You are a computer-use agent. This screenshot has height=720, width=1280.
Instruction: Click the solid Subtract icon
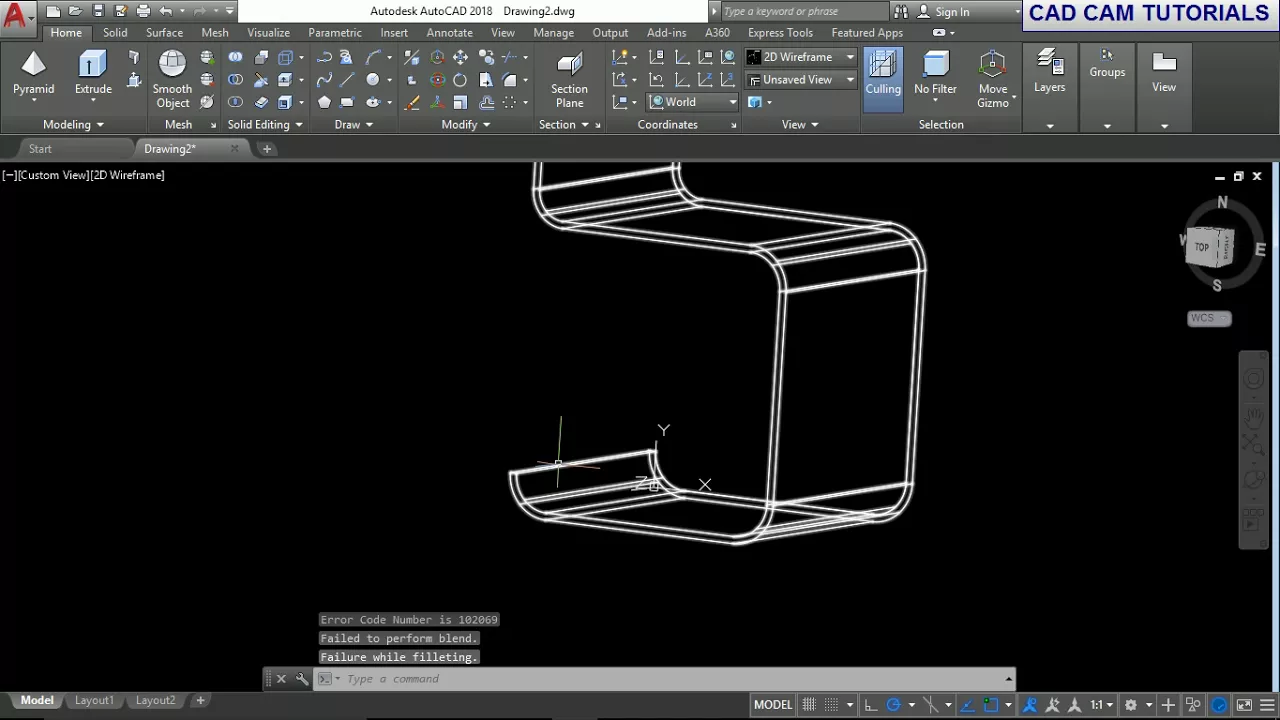235,80
